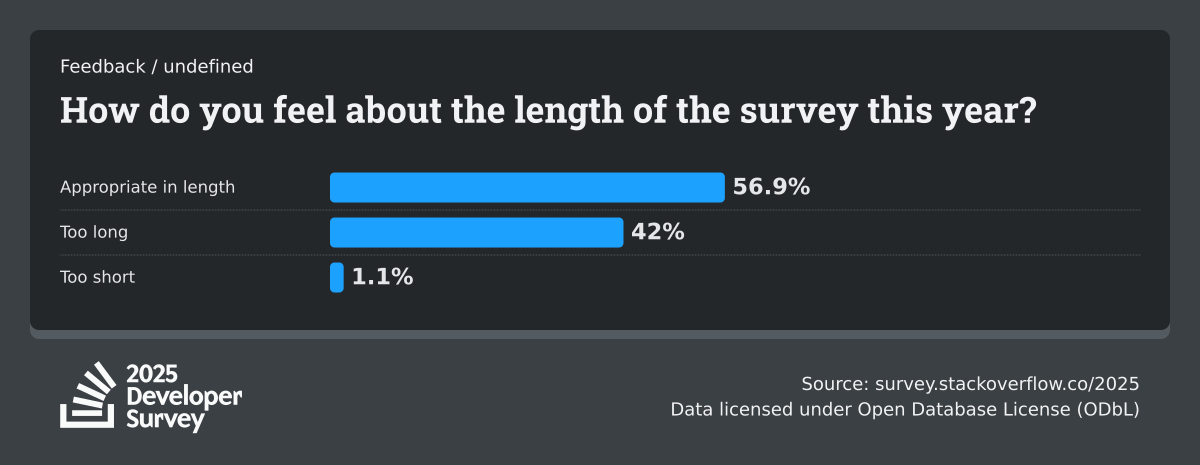Select the small blue Too short bar

(x=337, y=277)
